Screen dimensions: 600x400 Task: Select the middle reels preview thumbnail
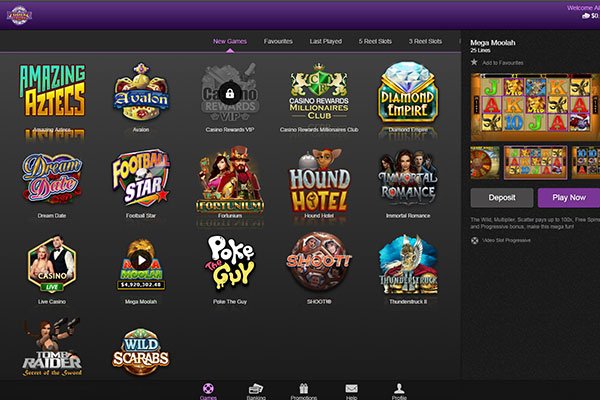click(535, 162)
